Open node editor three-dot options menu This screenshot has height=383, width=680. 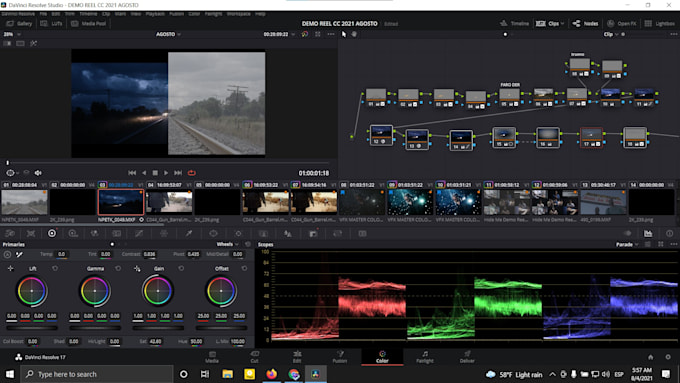tap(674, 34)
